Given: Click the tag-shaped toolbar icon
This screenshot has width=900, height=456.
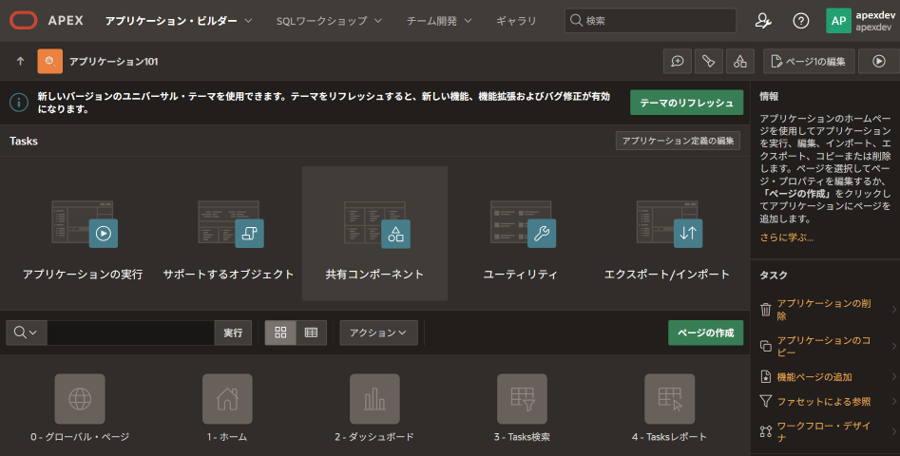Looking at the screenshot, I should click(x=708, y=61).
